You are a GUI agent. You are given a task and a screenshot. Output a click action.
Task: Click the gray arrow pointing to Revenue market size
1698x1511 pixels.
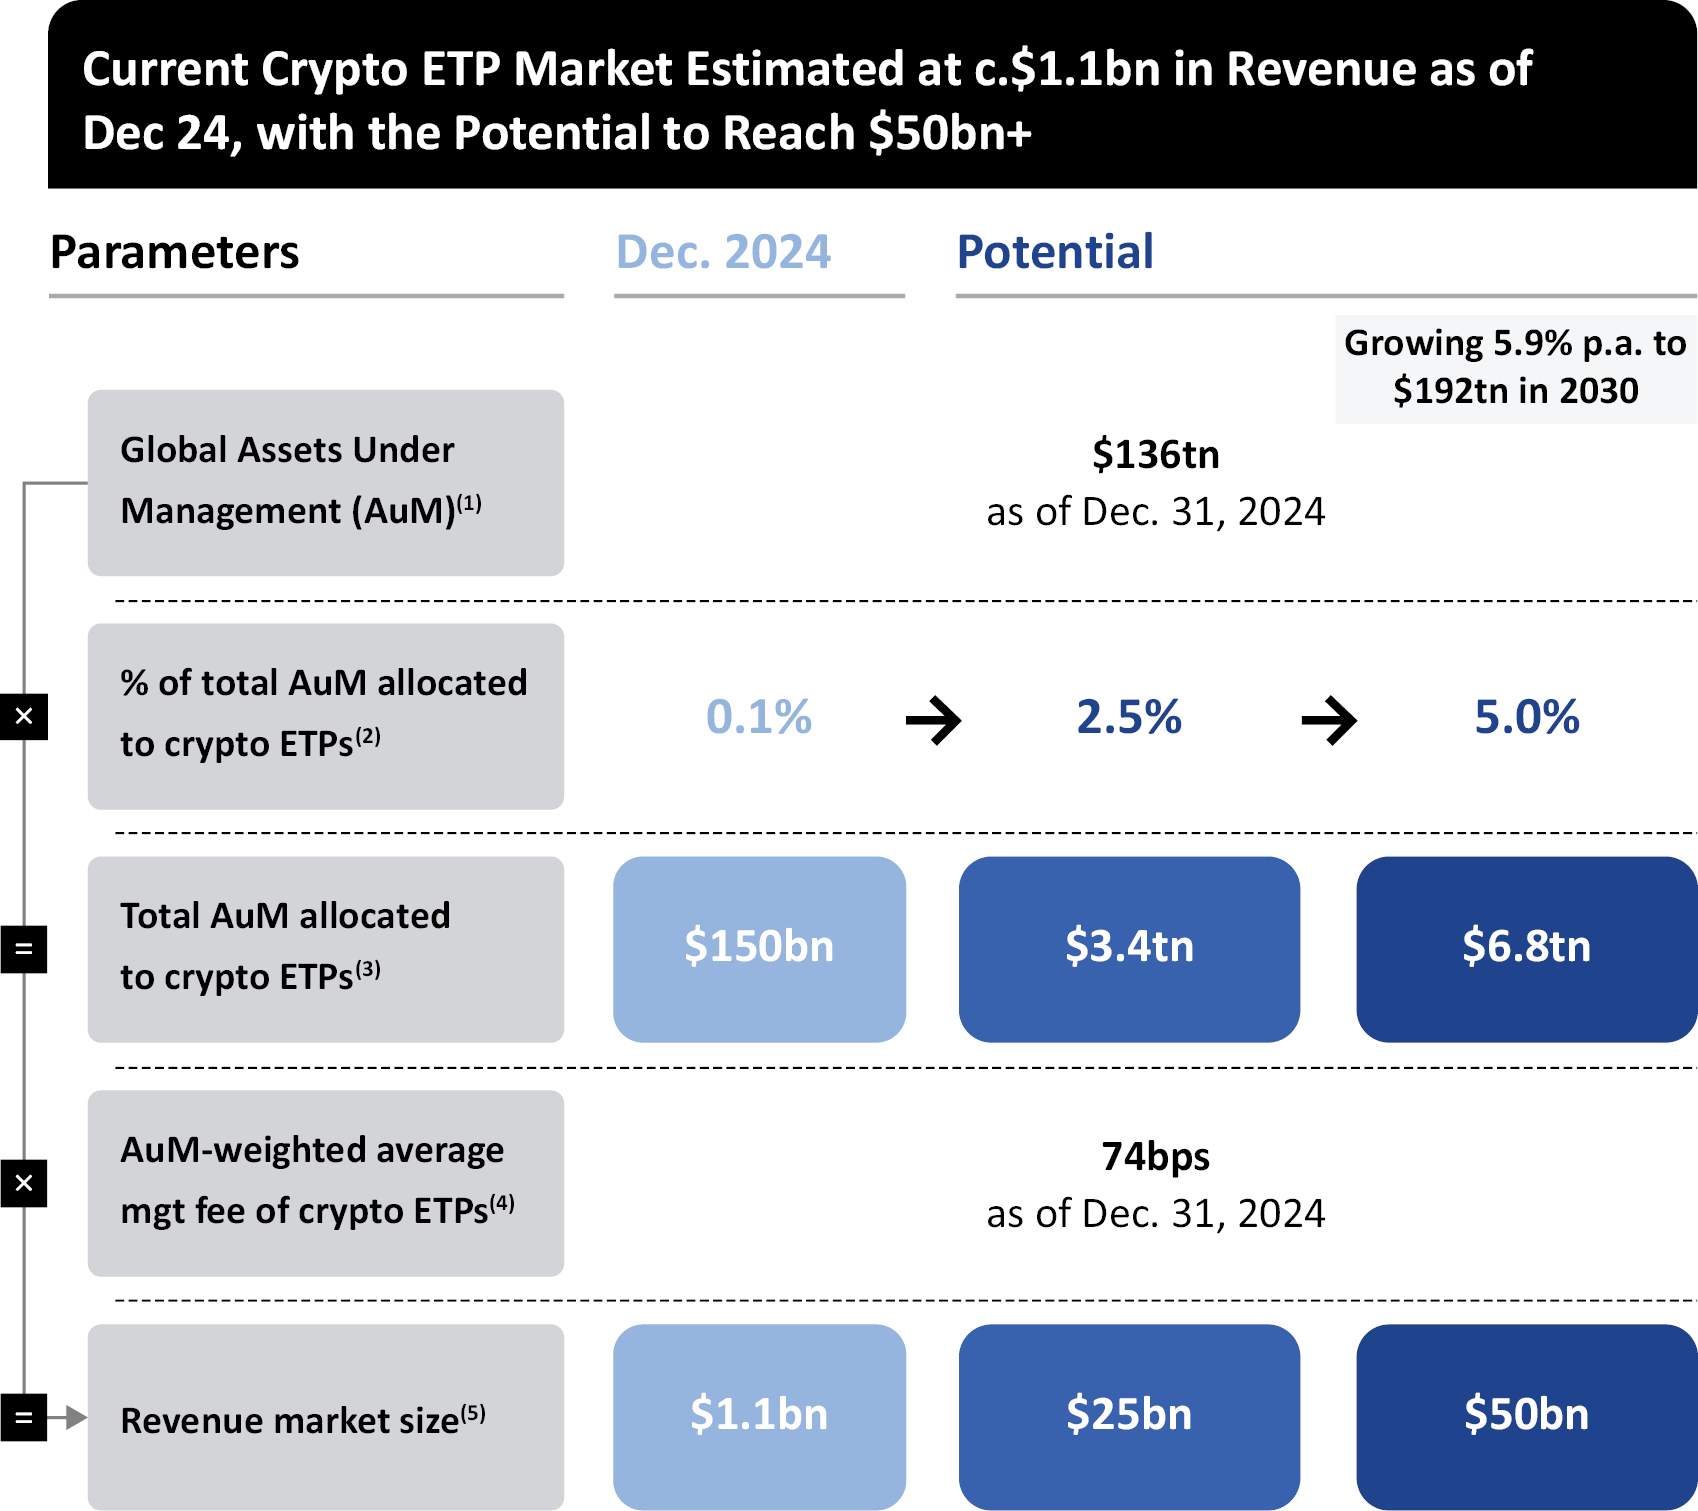point(70,1417)
